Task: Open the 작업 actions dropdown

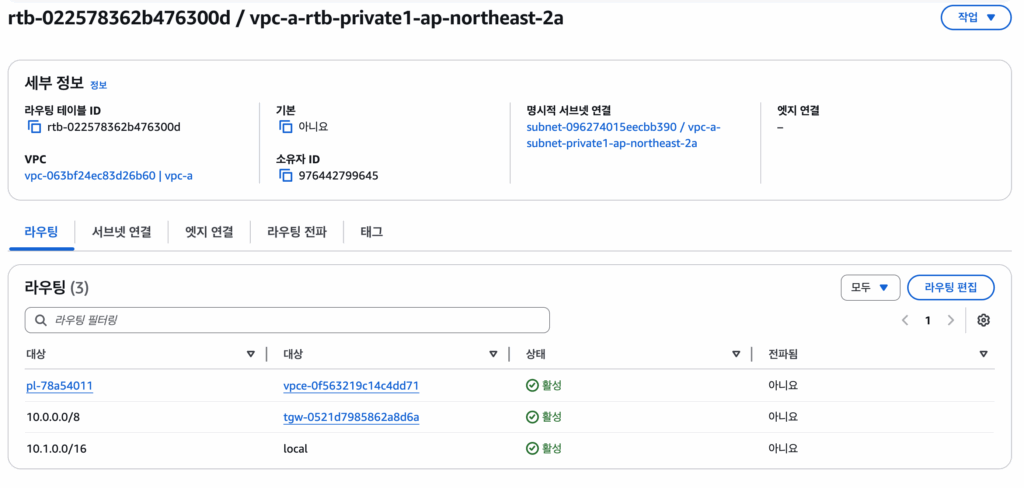Action: point(976,18)
